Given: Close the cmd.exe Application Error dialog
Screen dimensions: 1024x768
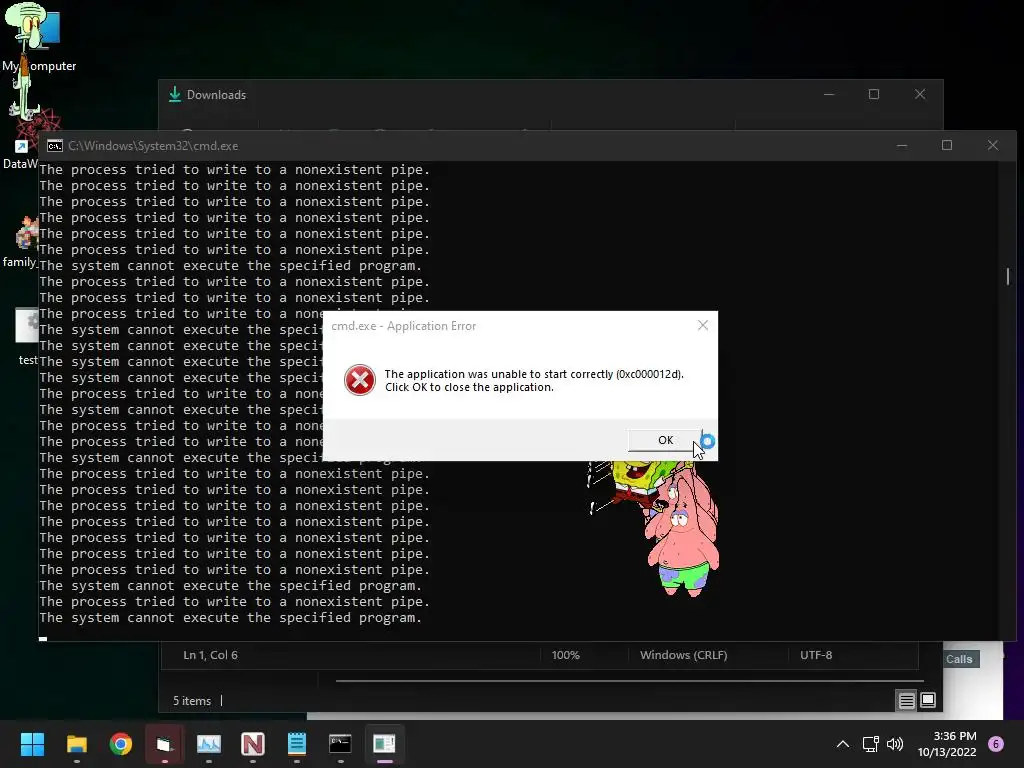Looking at the screenshot, I should [703, 325].
